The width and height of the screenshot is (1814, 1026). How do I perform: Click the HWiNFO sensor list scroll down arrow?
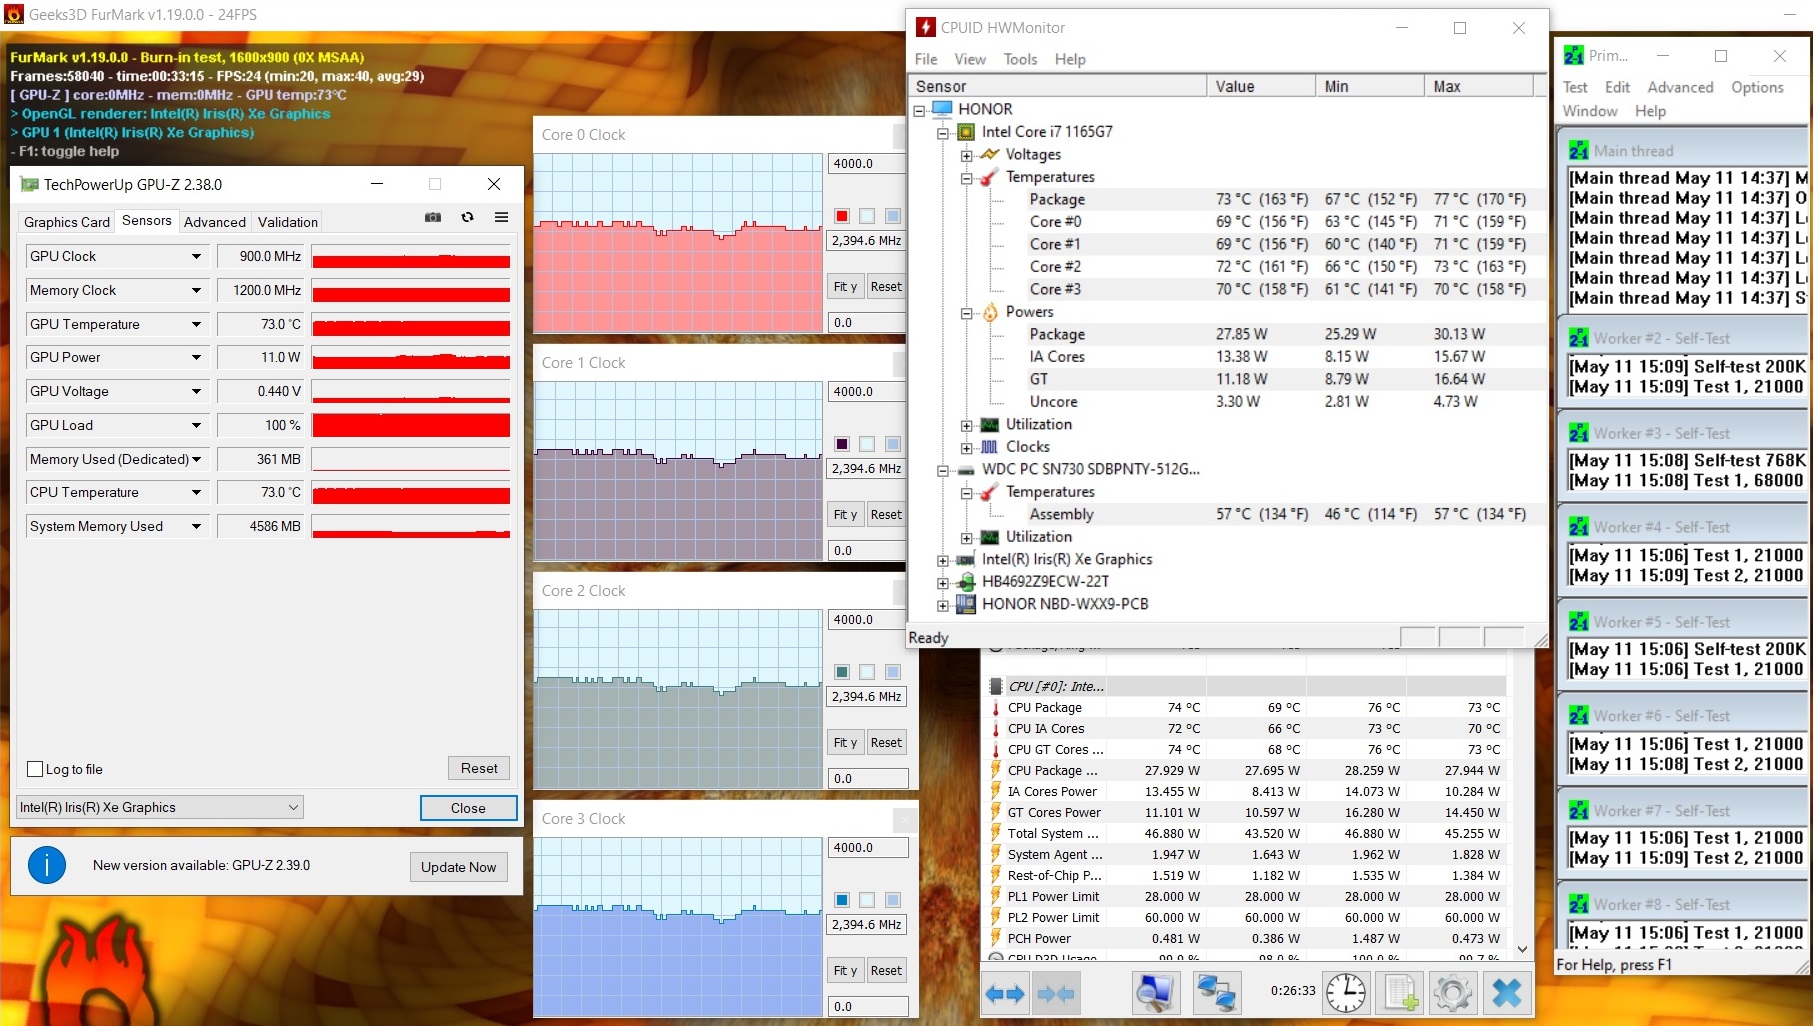pyautogui.click(x=1522, y=949)
